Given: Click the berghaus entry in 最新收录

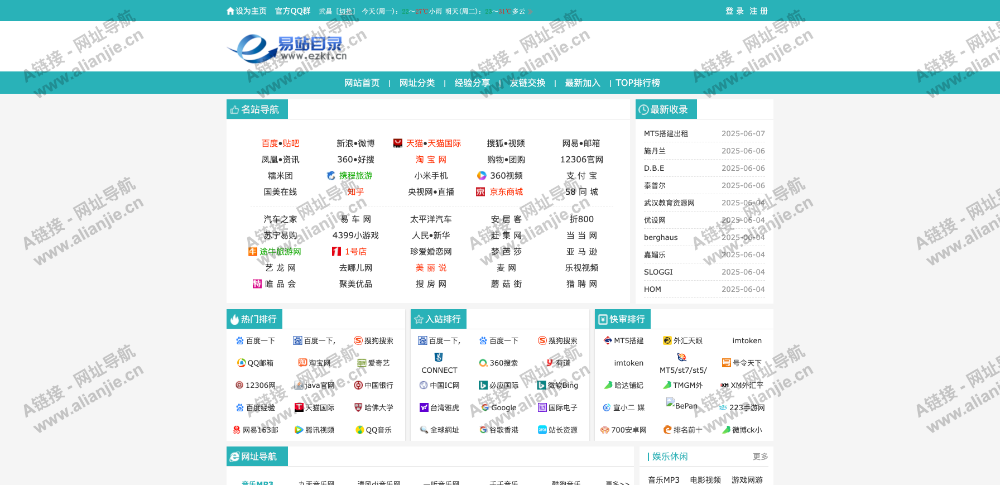Looking at the screenshot, I should [x=661, y=237].
